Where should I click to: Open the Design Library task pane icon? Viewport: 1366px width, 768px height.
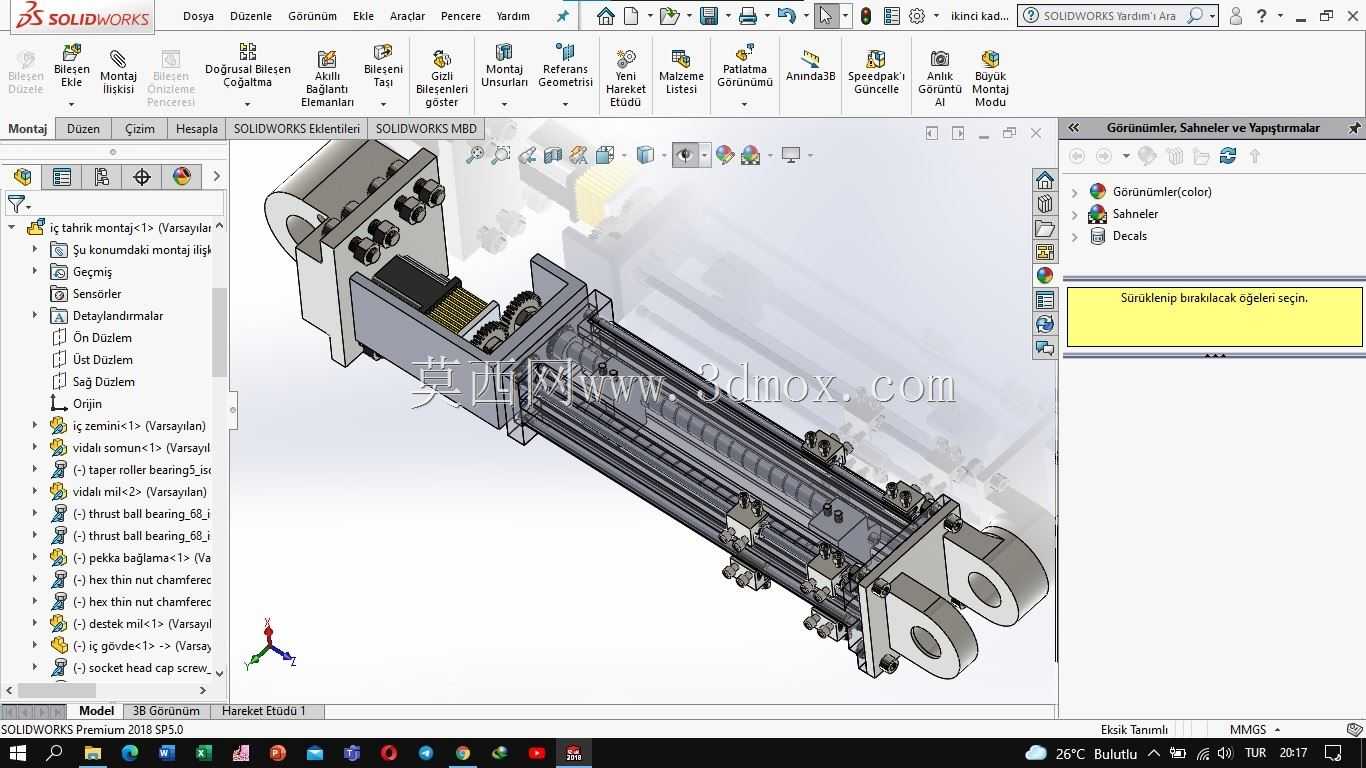tap(1045, 204)
